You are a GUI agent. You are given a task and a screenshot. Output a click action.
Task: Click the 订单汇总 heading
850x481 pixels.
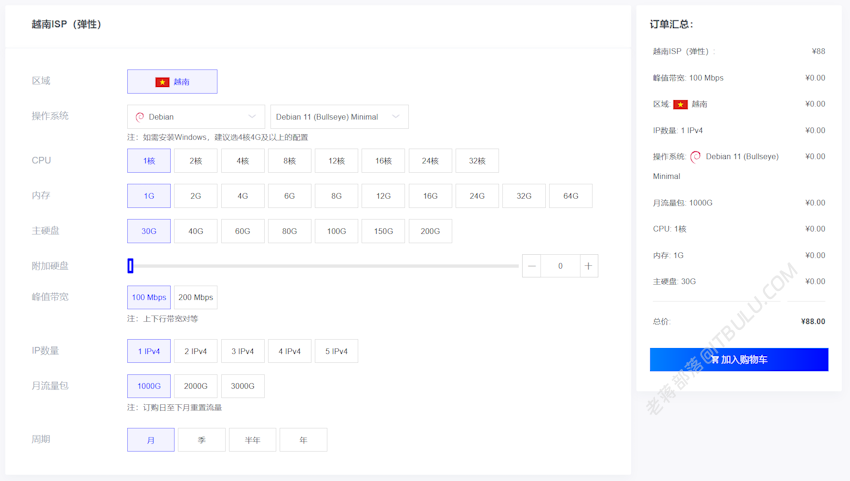[x=671, y=24]
